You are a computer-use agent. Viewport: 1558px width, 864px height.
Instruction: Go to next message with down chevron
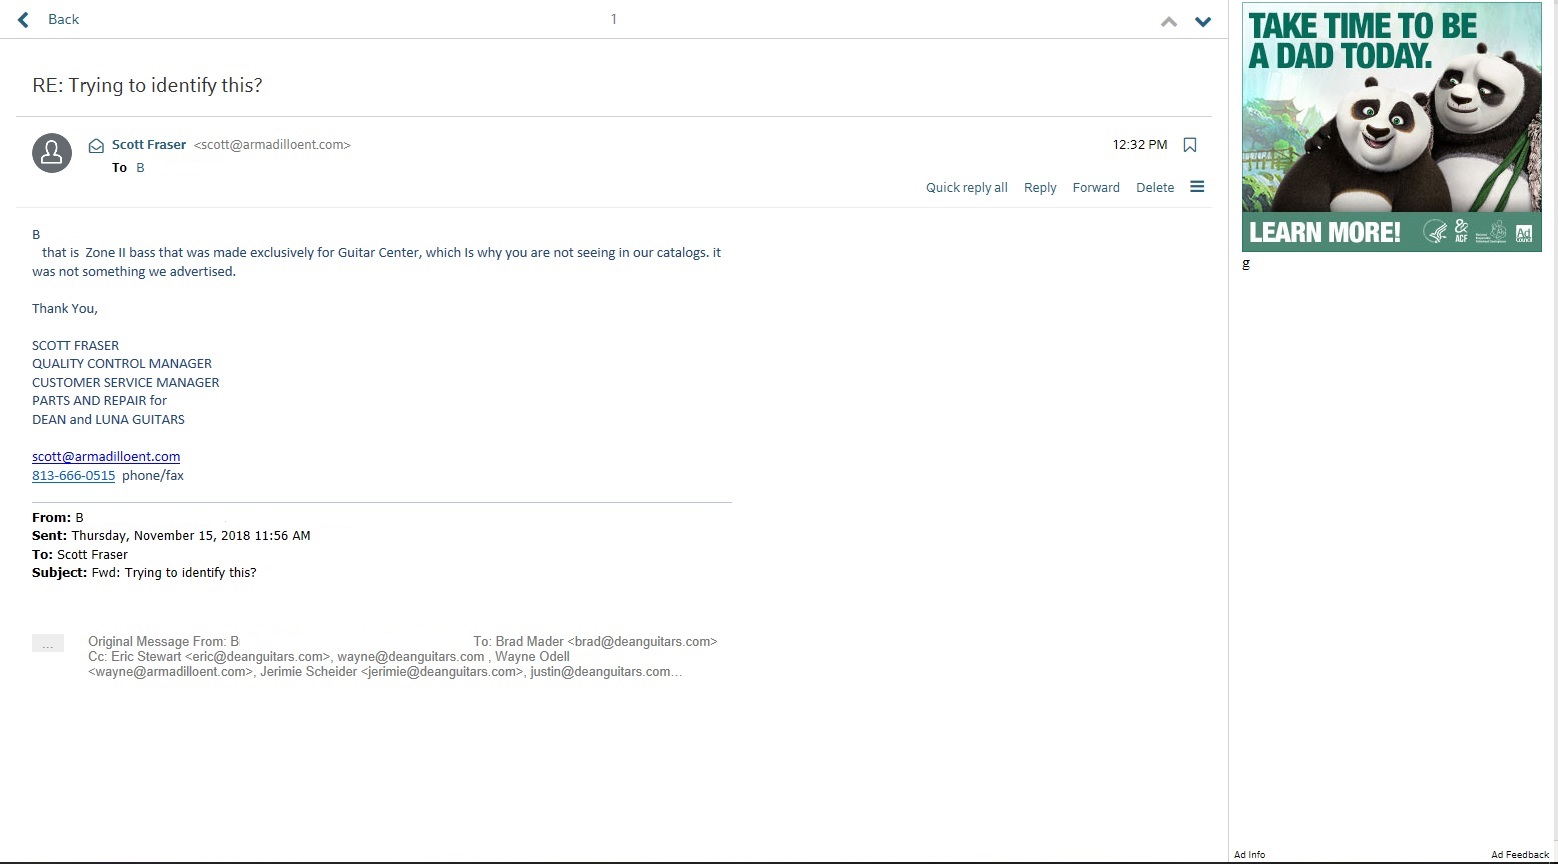(1203, 21)
